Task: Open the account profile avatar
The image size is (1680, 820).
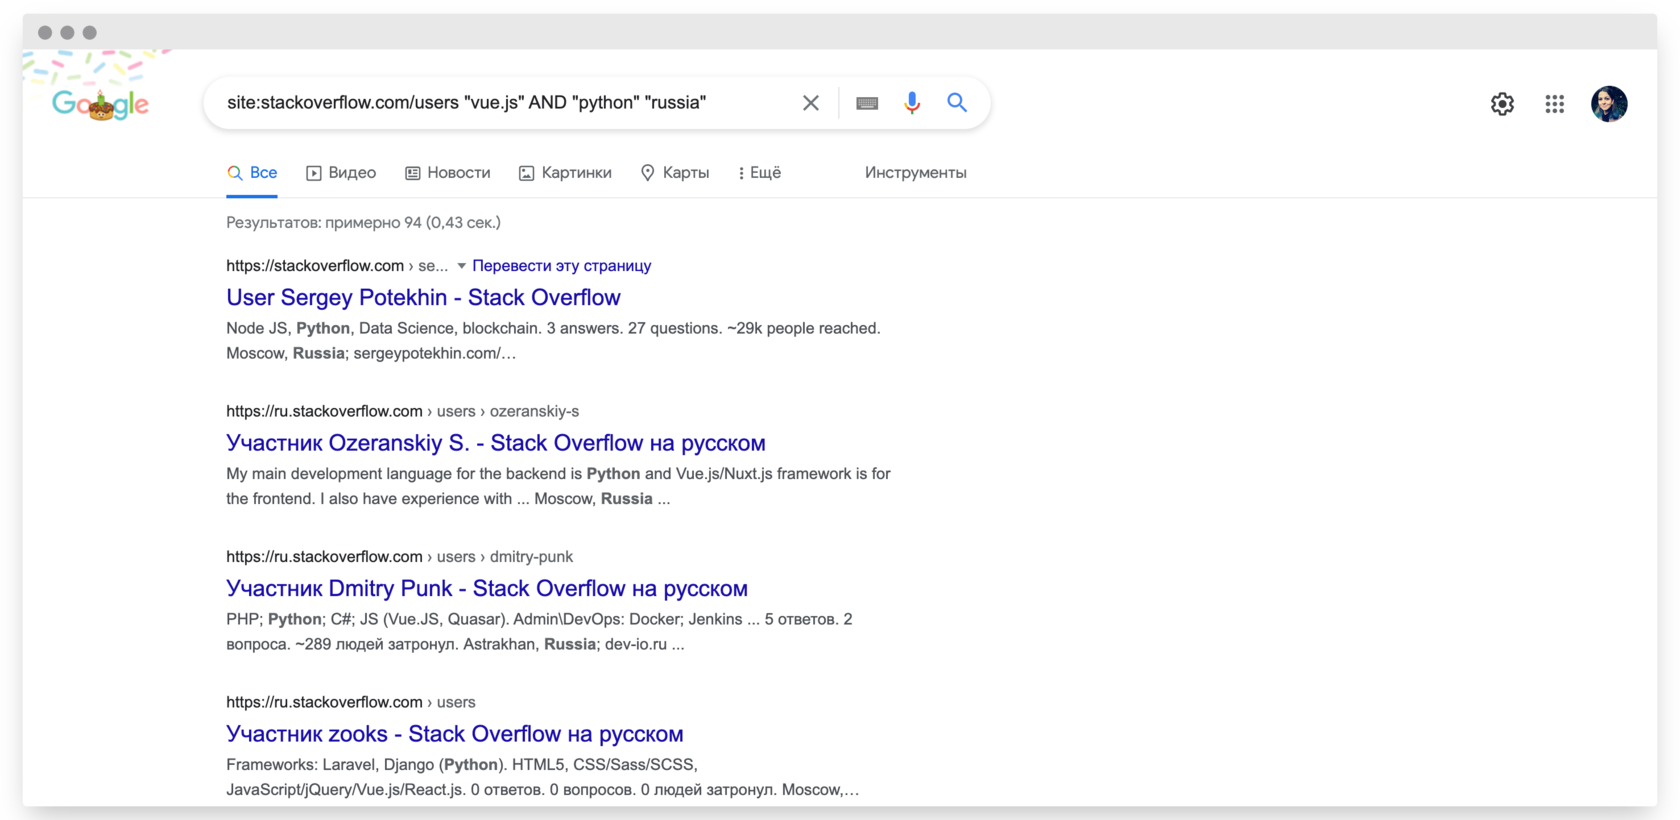Action: pyautogui.click(x=1609, y=104)
